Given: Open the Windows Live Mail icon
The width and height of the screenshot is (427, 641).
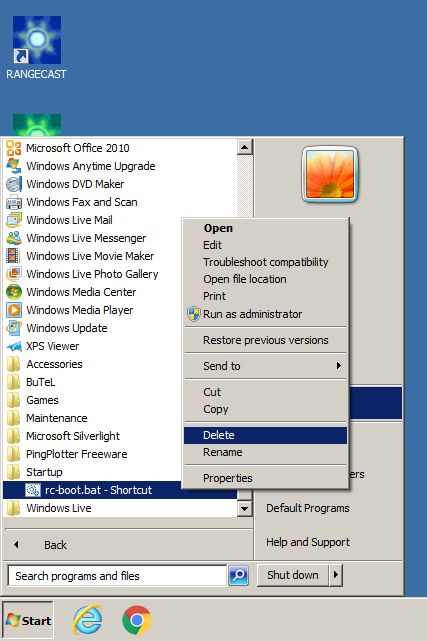Looking at the screenshot, I should pyautogui.click(x=14, y=220).
